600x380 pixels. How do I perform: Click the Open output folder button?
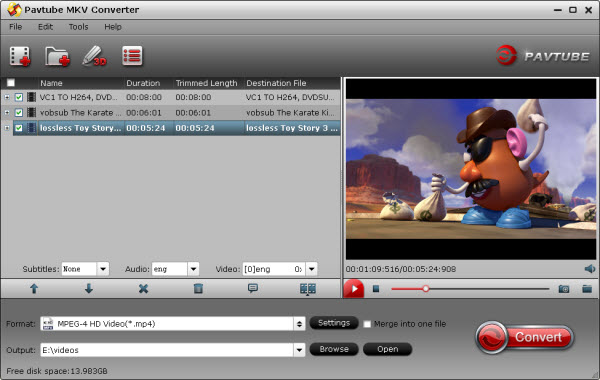pyautogui.click(x=387, y=349)
